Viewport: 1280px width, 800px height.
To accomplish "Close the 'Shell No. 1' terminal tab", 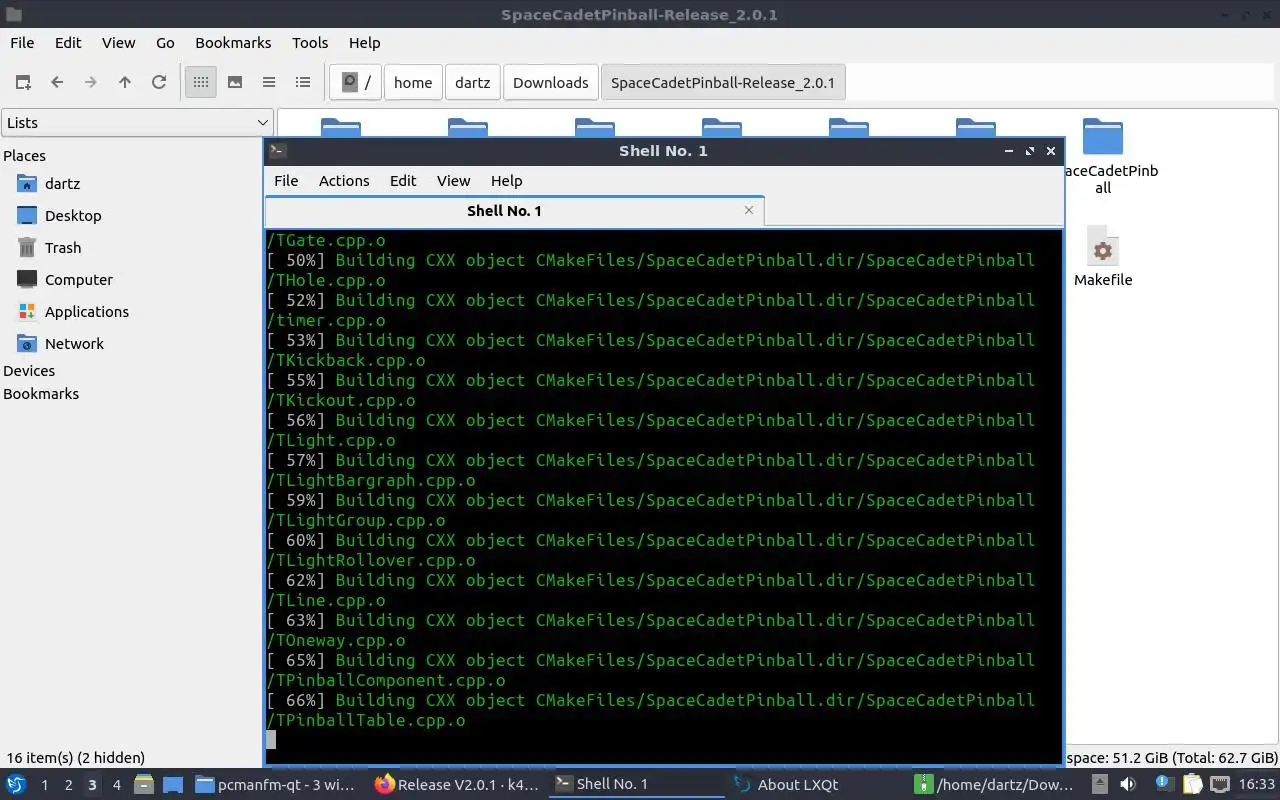I will pos(749,210).
